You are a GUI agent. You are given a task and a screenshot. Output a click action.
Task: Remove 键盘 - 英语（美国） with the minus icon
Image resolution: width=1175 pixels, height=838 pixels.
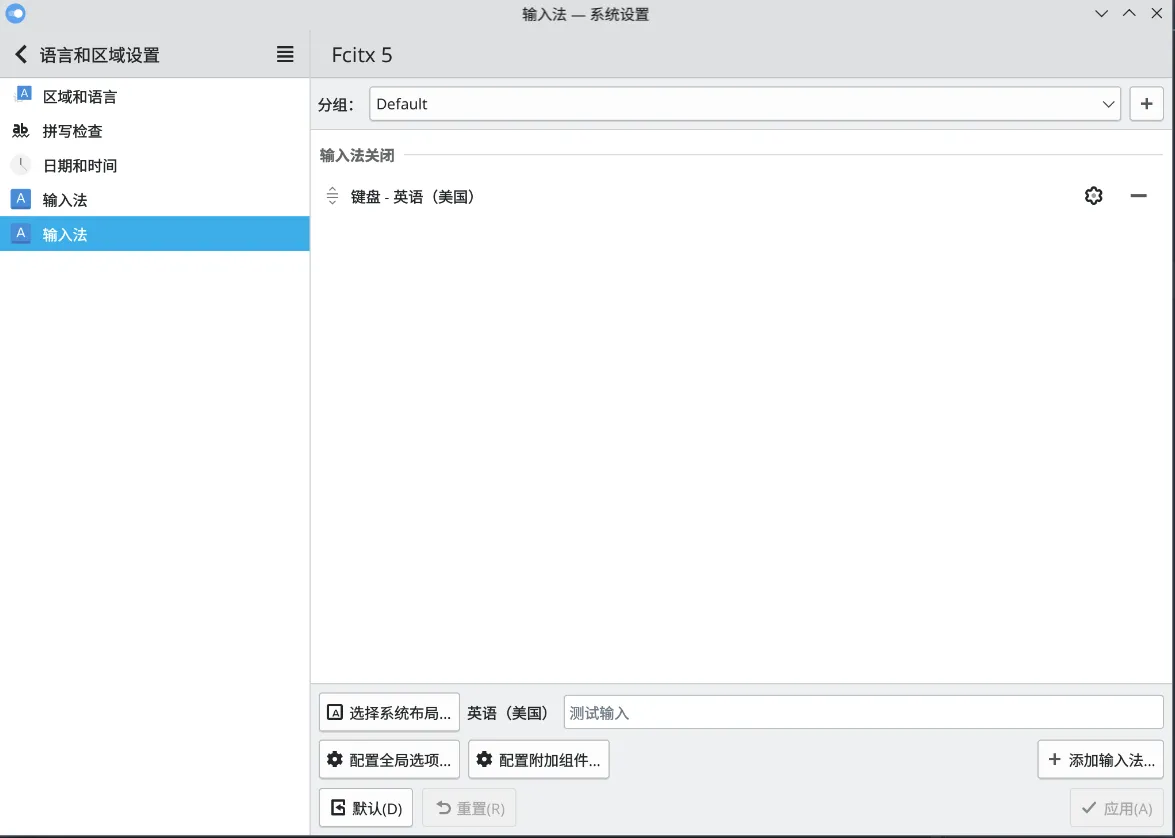coord(1138,196)
